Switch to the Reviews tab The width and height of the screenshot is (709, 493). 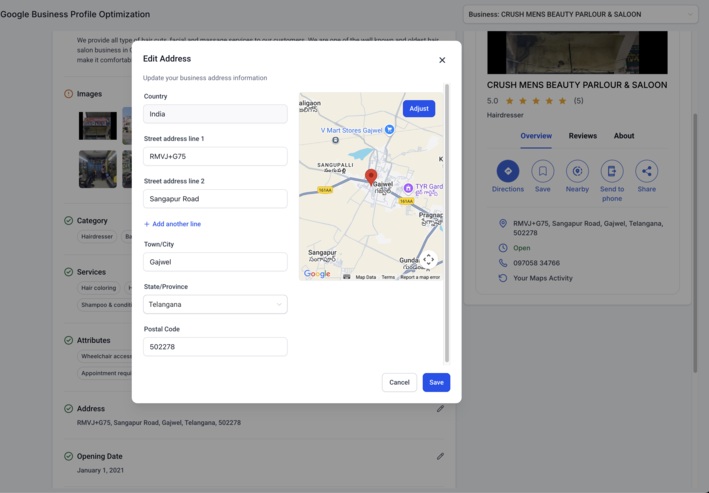click(x=582, y=136)
